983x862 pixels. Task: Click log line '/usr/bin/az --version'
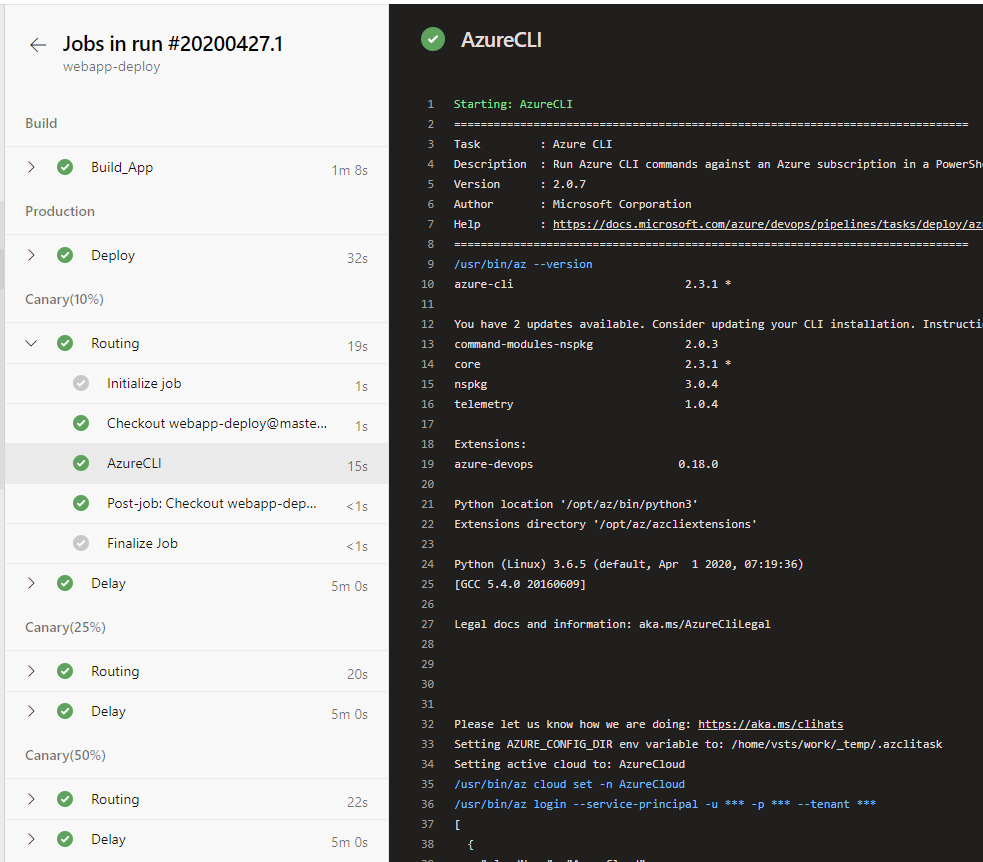523,264
